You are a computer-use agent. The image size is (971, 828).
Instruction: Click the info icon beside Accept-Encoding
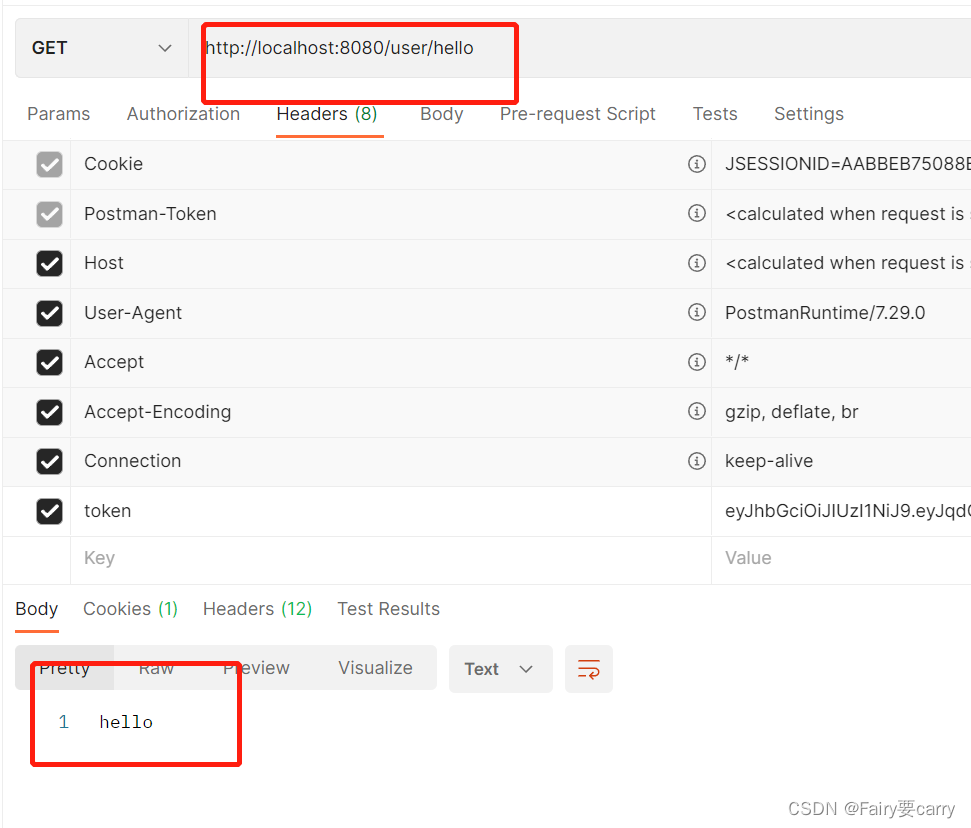tap(697, 412)
